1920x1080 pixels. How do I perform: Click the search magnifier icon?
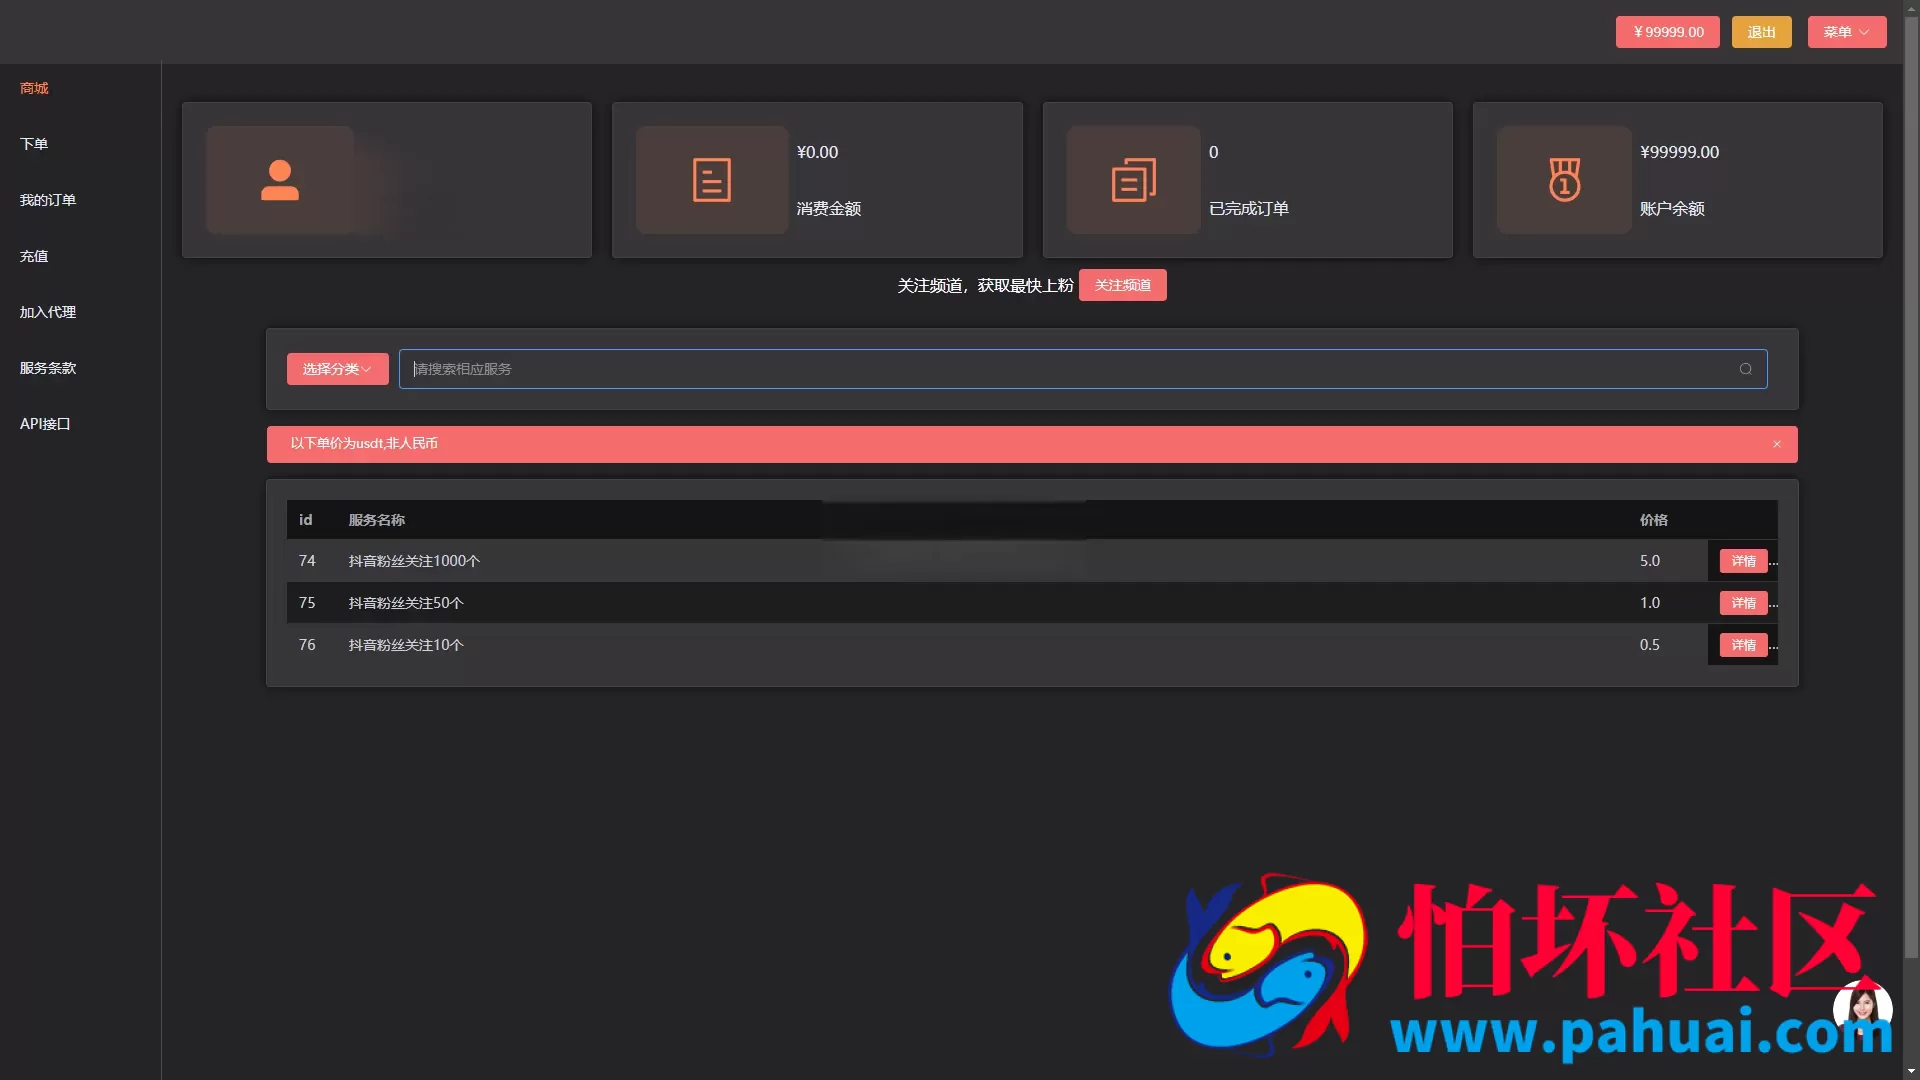[x=1745, y=369]
